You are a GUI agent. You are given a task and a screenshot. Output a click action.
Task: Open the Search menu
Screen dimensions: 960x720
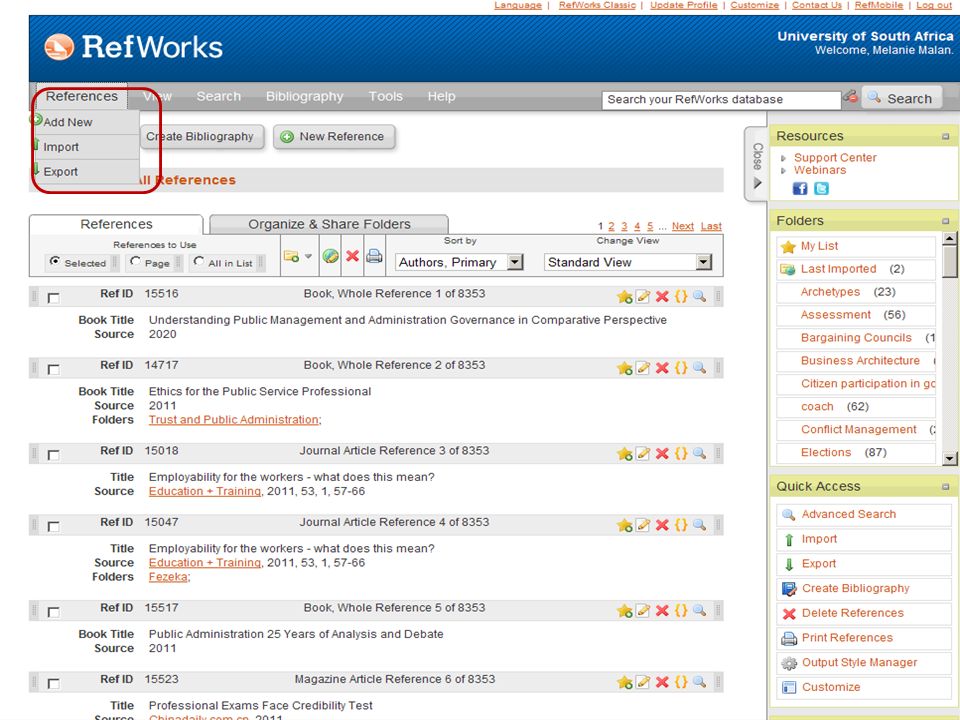coord(219,96)
